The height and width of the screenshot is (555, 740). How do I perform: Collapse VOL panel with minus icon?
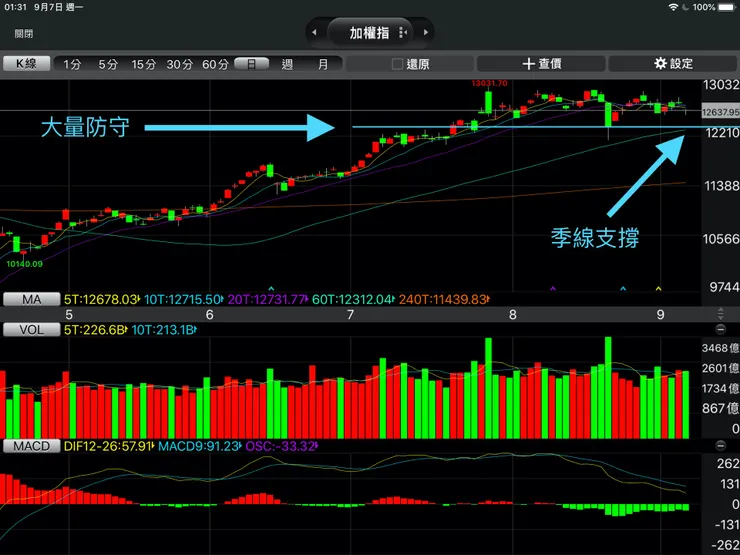tap(721, 329)
